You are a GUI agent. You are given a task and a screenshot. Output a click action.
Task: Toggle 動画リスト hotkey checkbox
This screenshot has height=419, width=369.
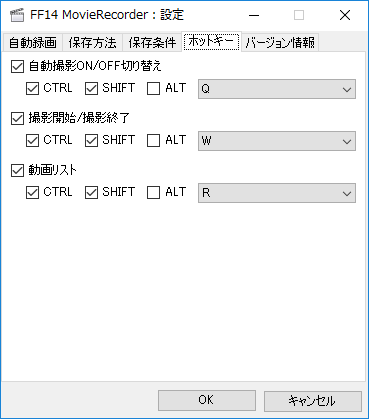coord(18,170)
